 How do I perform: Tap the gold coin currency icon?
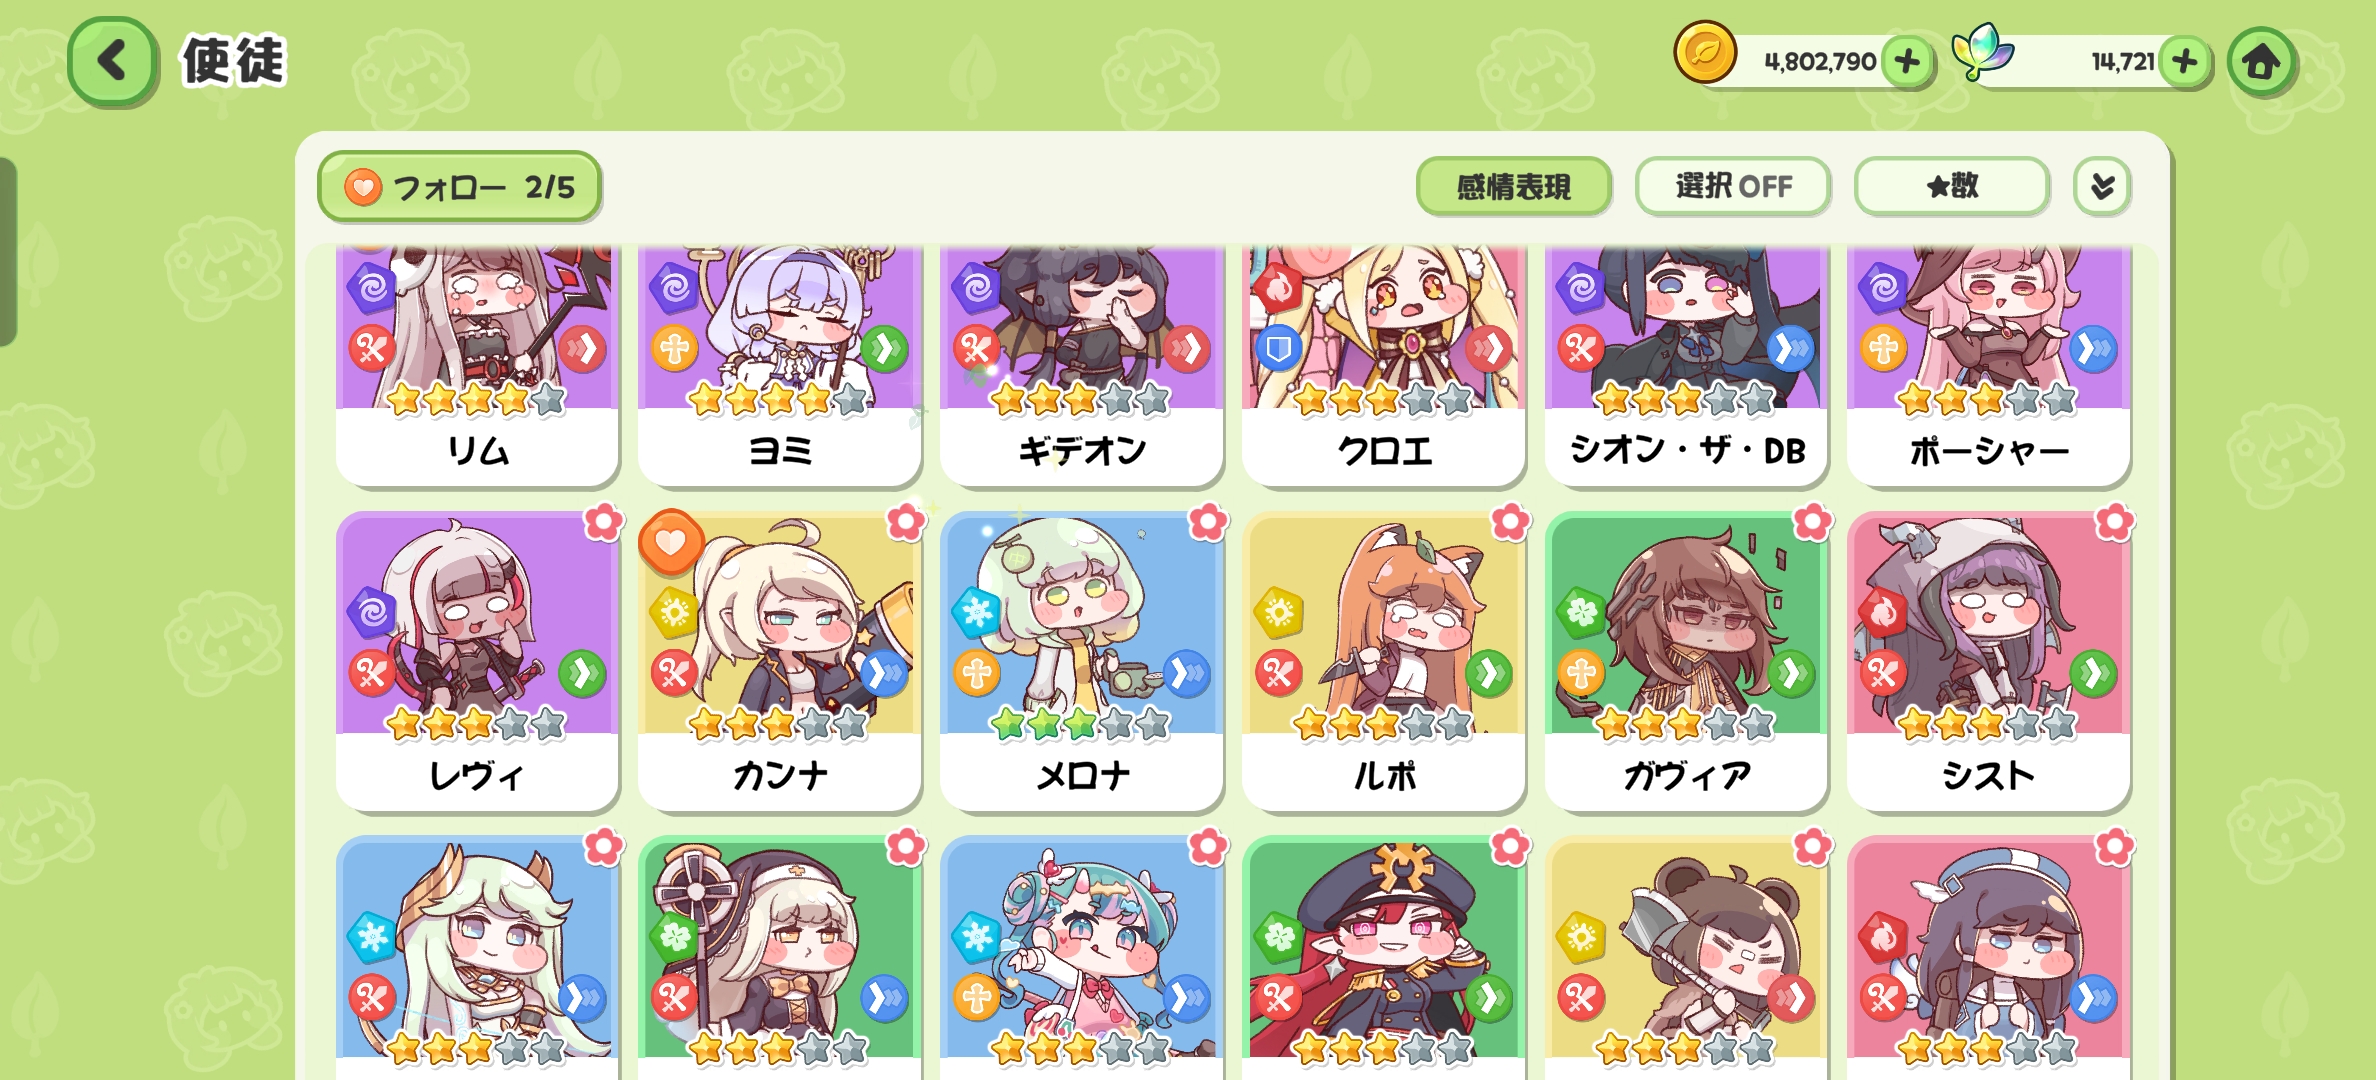click(x=1705, y=54)
